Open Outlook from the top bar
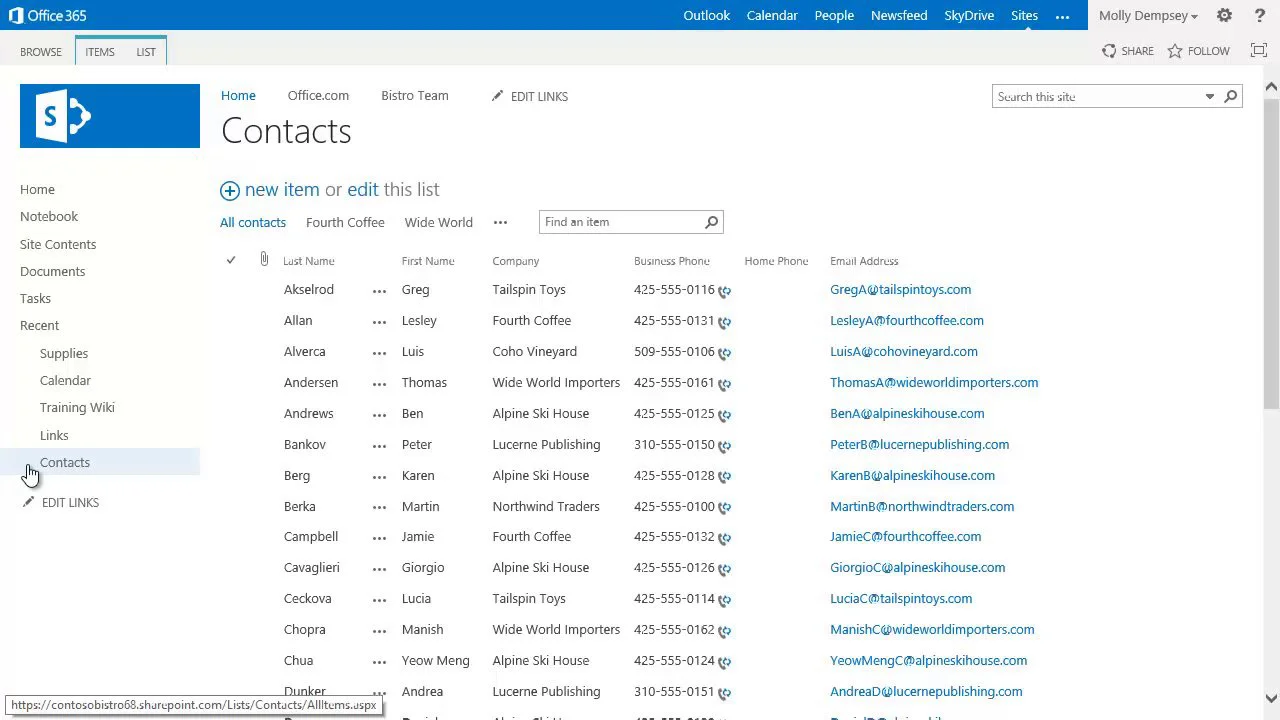This screenshot has height=720, width=1280. pos(707,16)
